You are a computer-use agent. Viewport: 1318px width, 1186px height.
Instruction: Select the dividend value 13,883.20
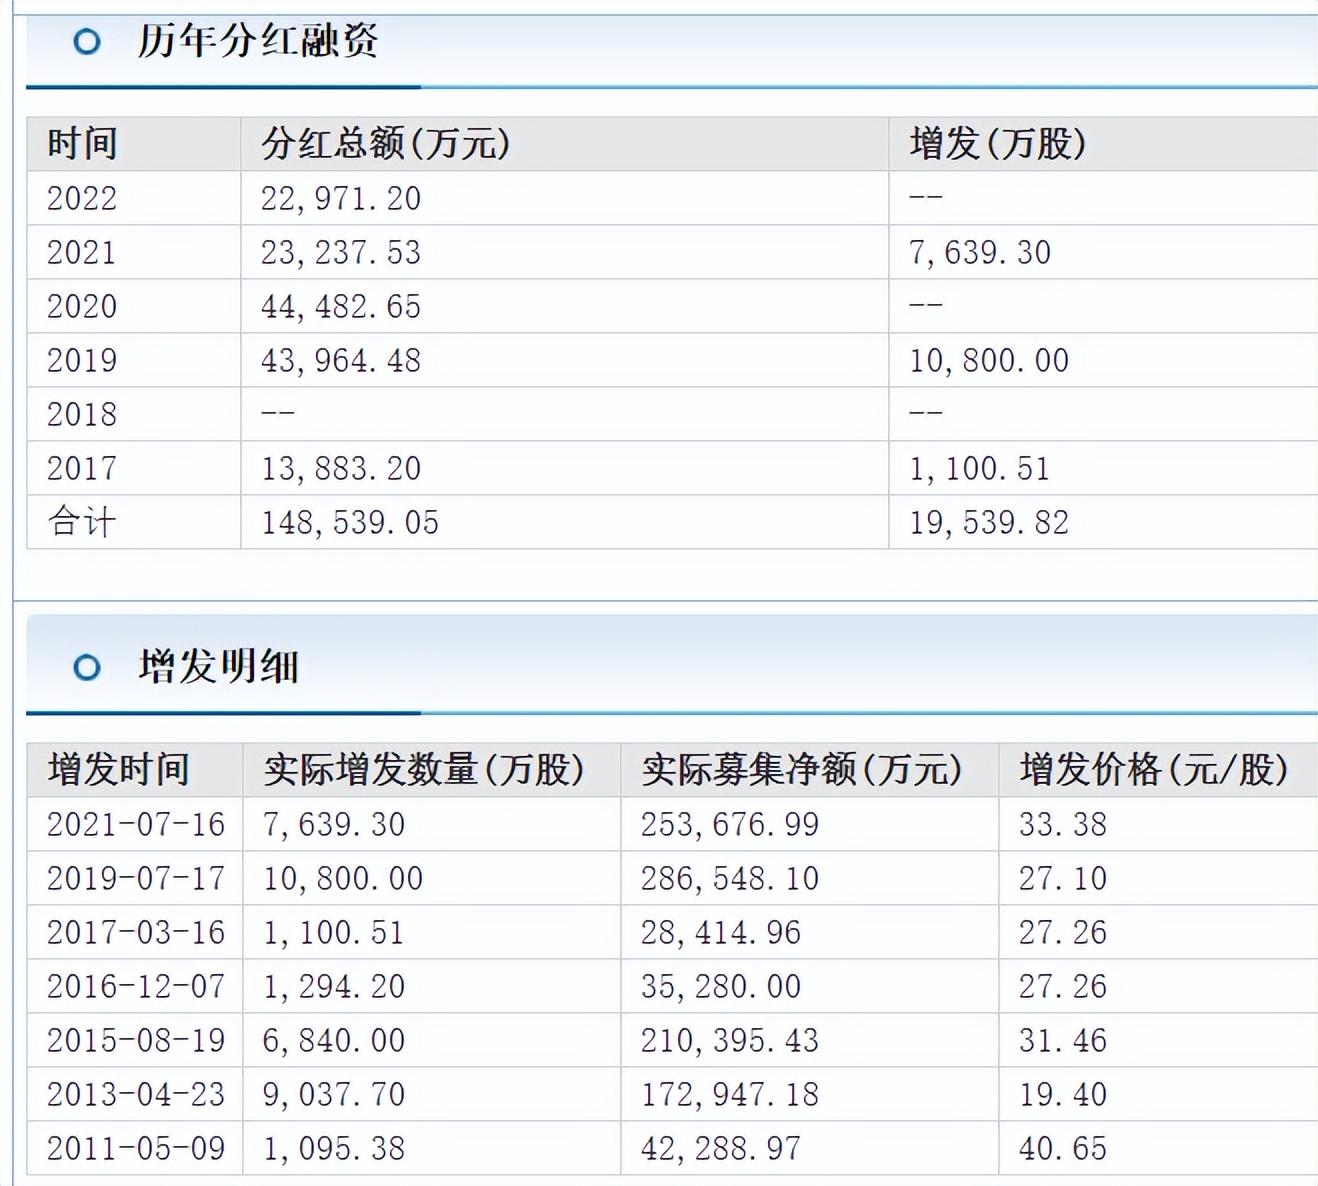click(341, 468)
